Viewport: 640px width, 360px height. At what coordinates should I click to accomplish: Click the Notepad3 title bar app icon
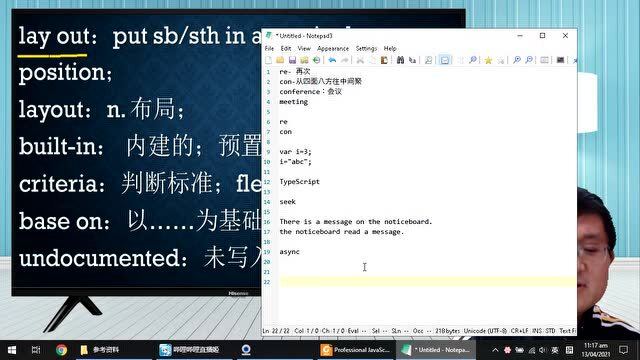tap(269, 36)
